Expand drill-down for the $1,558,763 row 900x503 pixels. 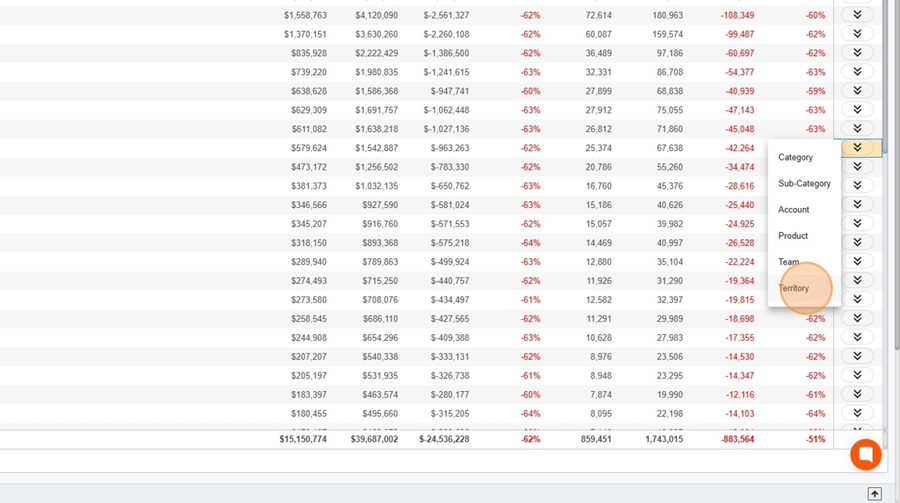[x=857, y=15]
